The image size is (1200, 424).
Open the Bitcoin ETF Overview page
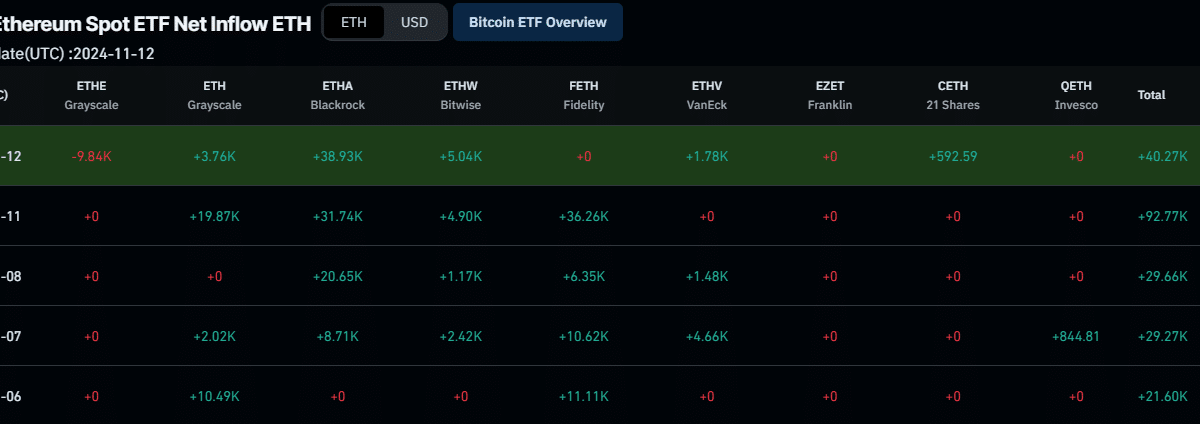point(537,22)
